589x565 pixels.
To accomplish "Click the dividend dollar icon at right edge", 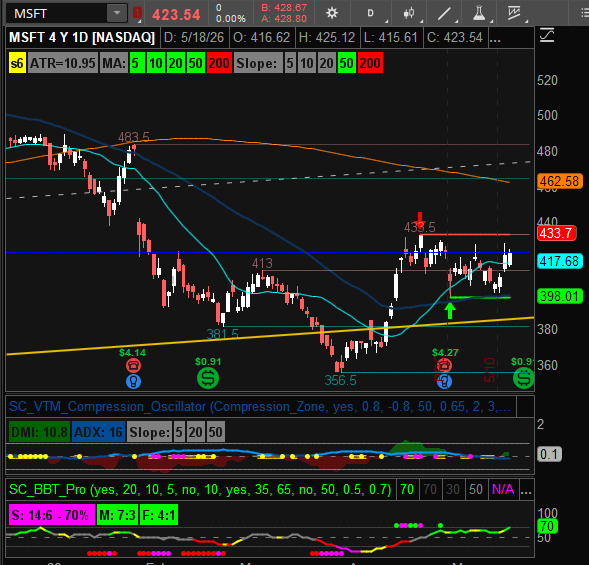I will (524, 378).
